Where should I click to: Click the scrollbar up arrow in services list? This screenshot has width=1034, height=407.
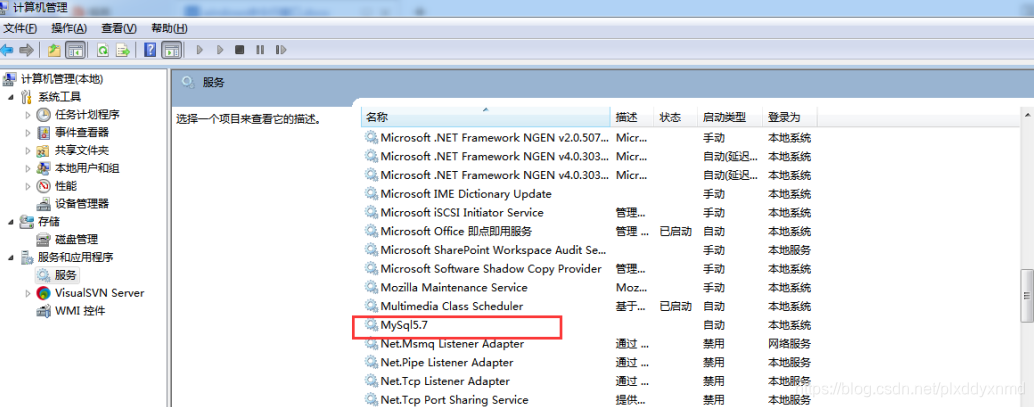tap(1027, 115)
